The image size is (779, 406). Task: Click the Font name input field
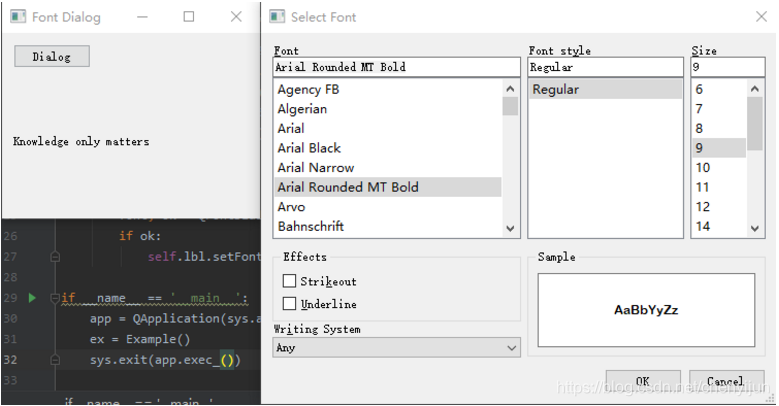point(396,67)
